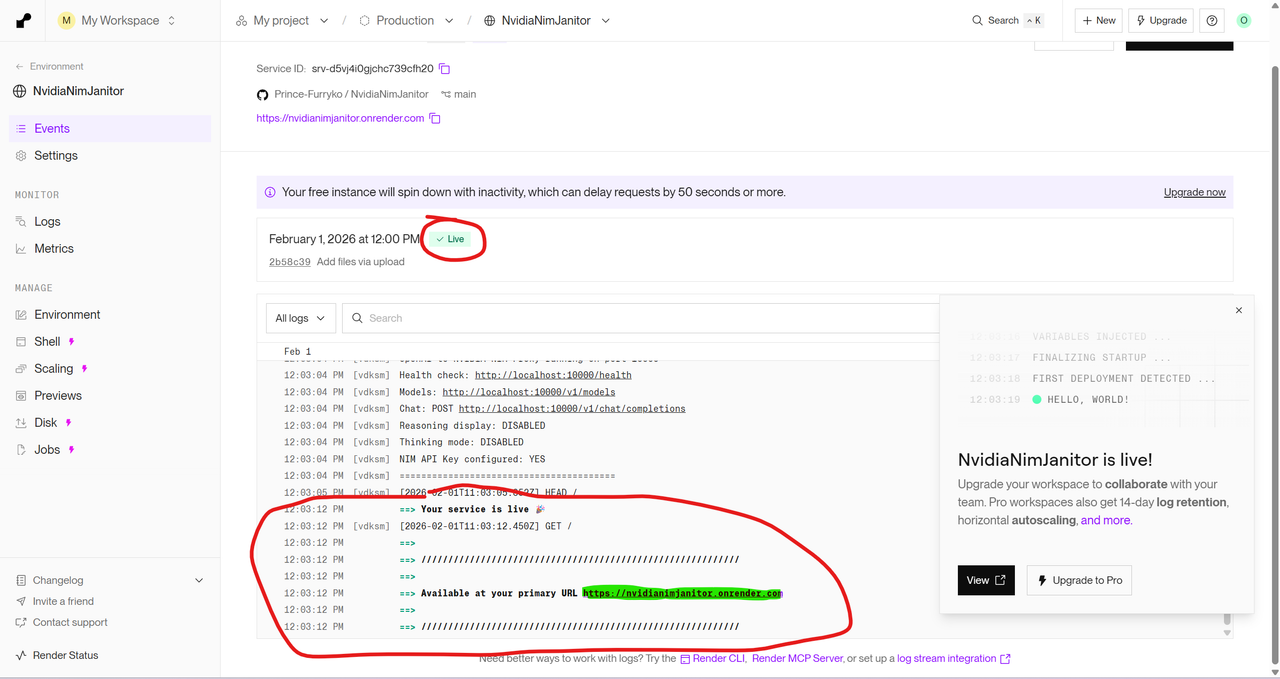Viewport: 1280px width, 679px height.
Task: Copy the Service ID
Action: [x=445, y=69]
